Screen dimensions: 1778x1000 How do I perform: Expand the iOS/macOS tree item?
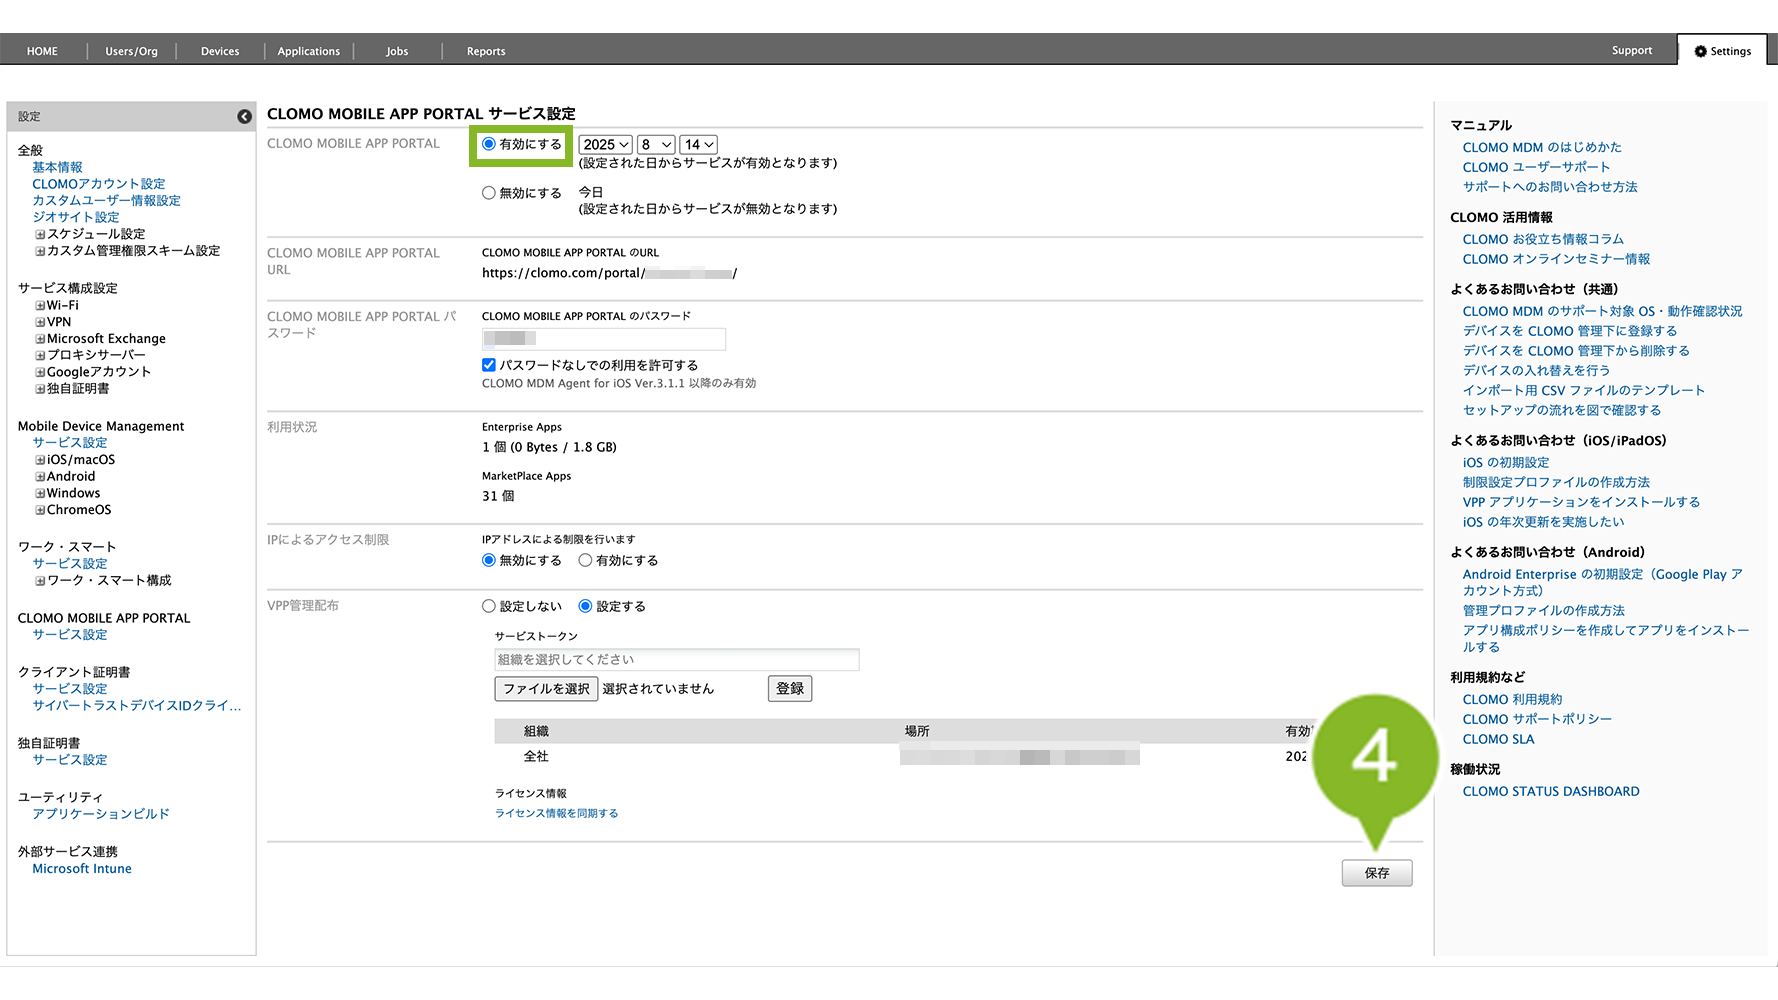point(40,460)
